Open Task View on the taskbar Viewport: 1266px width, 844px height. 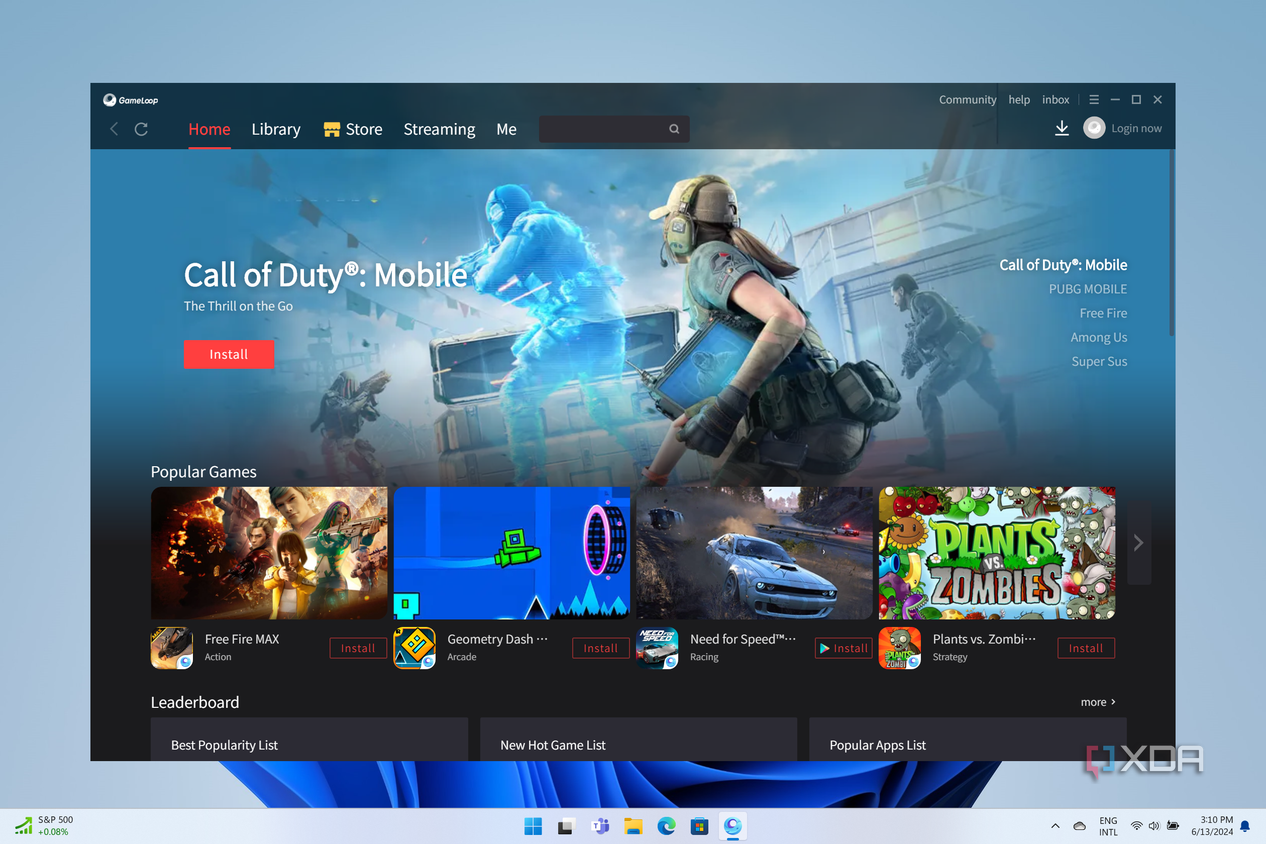tap(566, 826)
